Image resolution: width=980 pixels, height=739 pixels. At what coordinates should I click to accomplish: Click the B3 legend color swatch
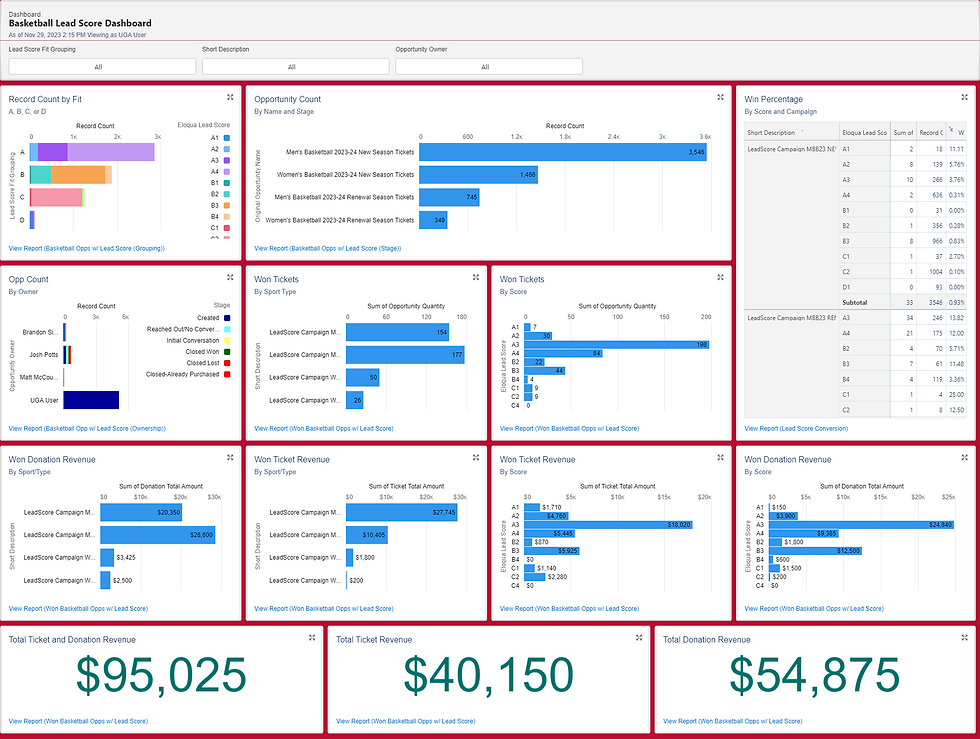tap(227, 205)
